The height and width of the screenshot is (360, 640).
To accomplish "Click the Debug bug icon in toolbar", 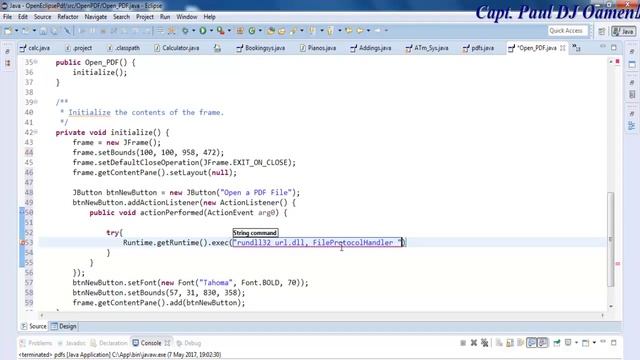I will point(185,31).
